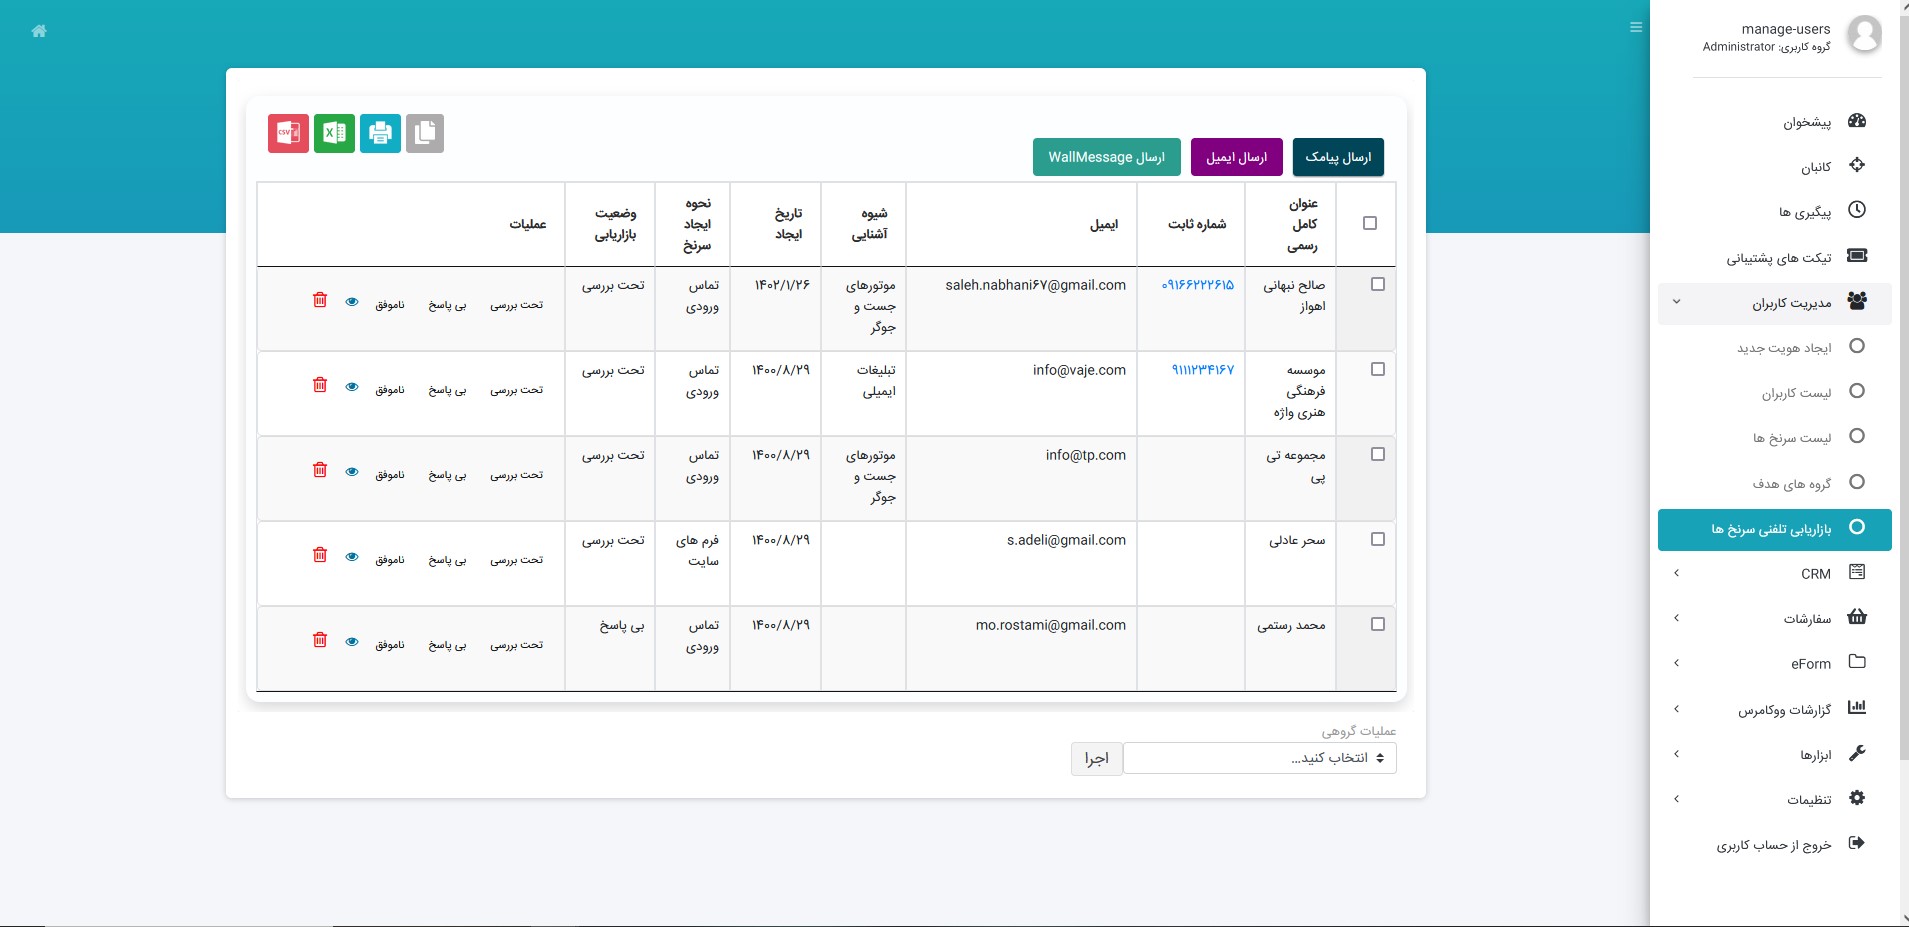Click the print table icon
The height and width of the screenshot is (927, 1909).
tap(380, 133)
